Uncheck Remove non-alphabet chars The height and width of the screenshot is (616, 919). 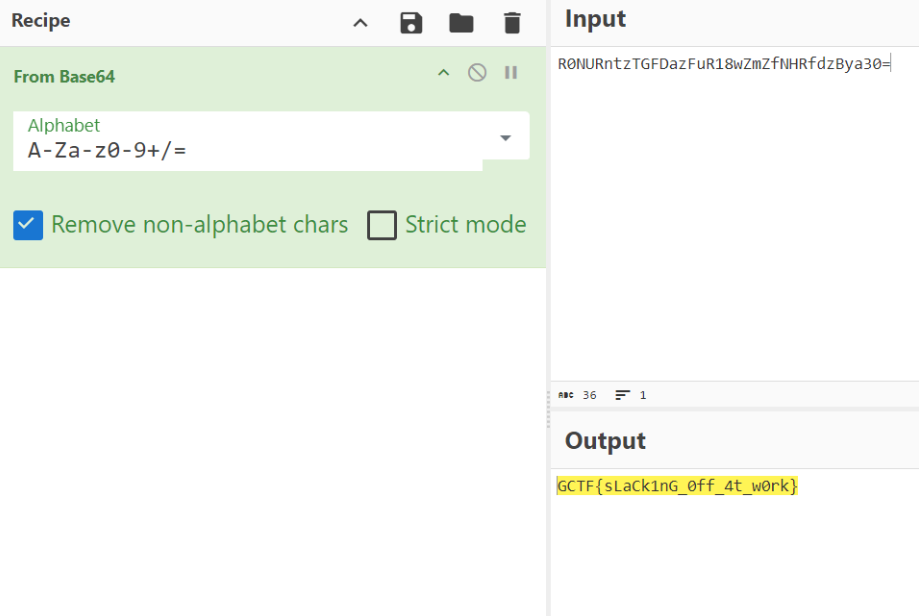[28, 225]
